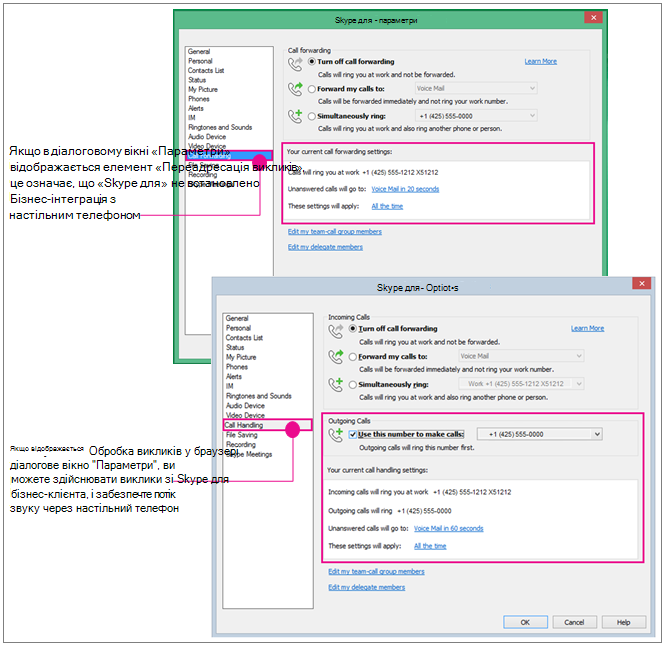This screenshot has width=667, height=647.
Task: Select Ringtones and Sounds in front Options list
Action: [259, 396]
